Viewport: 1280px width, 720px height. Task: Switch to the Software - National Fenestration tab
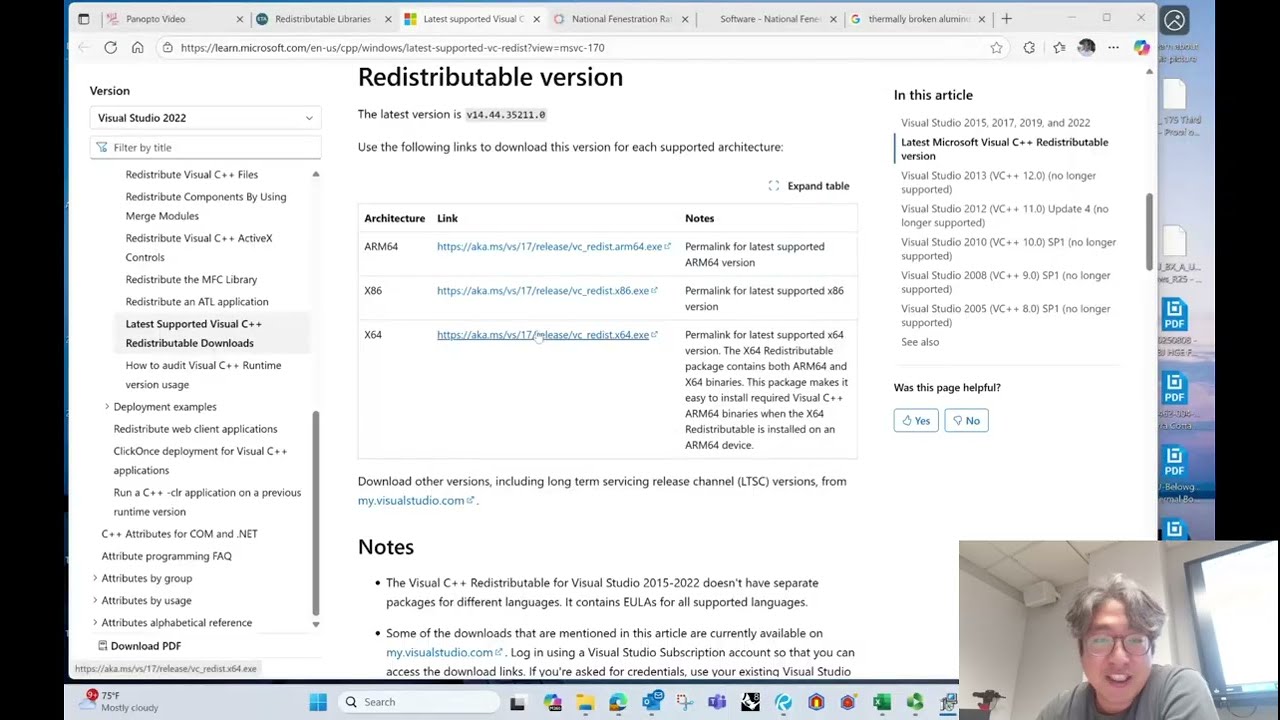pyautogui.click(x=770, y=19)
